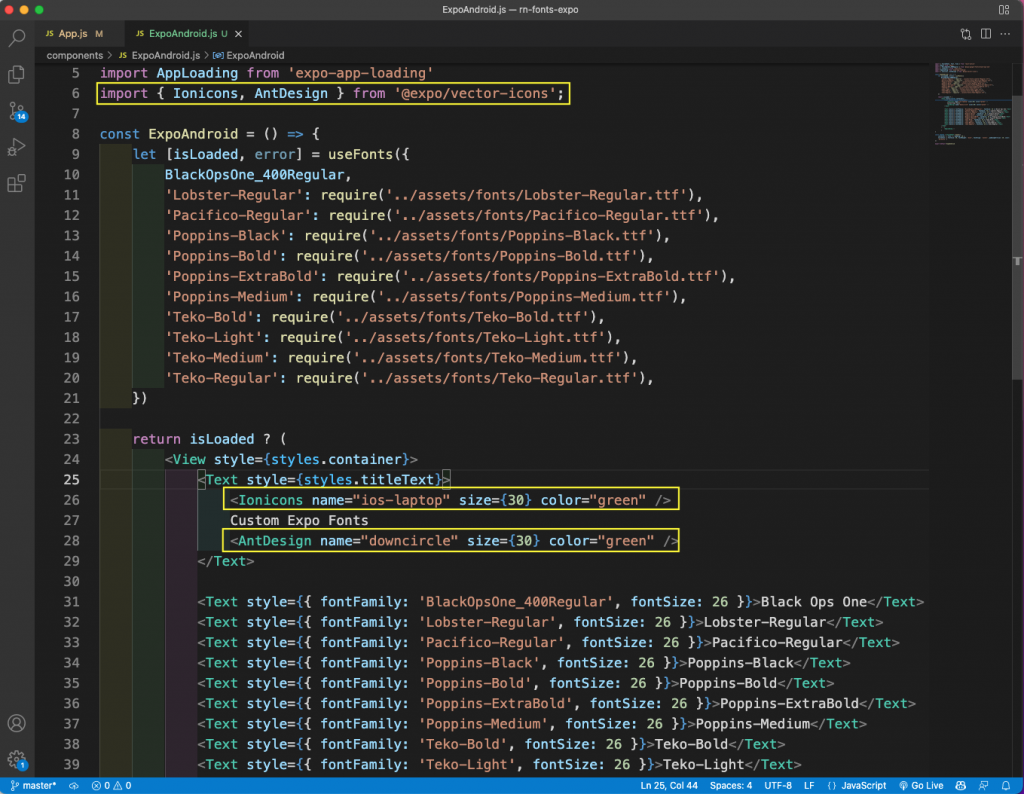This screenshot has height=794, width=1024.
Task: Open Source Control with 14 changes
Action: click(17, 111)
